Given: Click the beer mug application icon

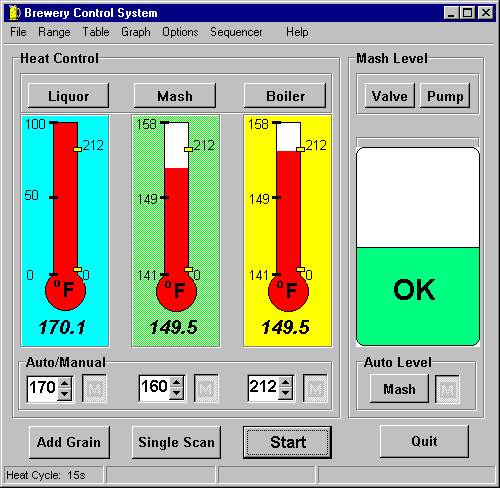Looking at the screenshot, I should pos(14,13).
